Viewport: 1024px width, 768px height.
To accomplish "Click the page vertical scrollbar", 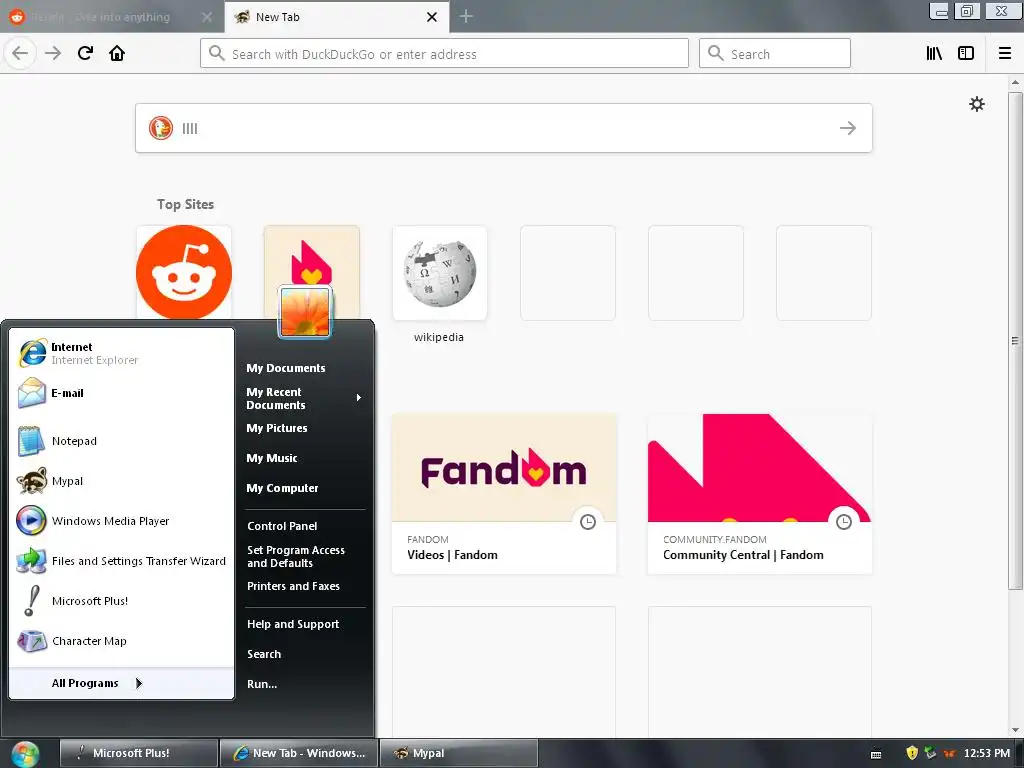I will [1015, 340].
